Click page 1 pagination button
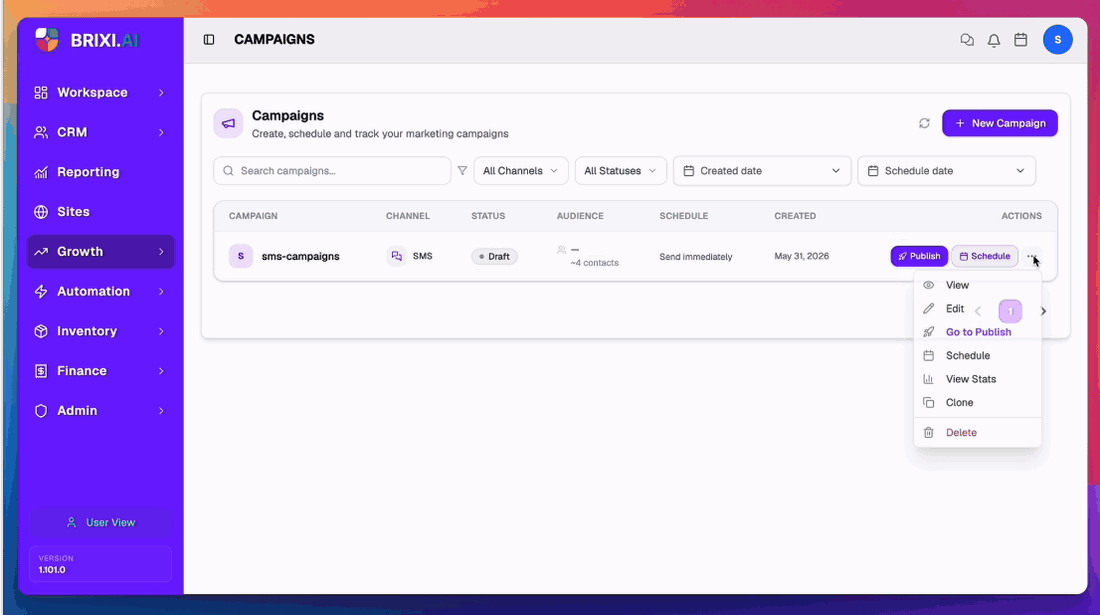This screenshot has height=615, width=1100. click(1010, 311)
